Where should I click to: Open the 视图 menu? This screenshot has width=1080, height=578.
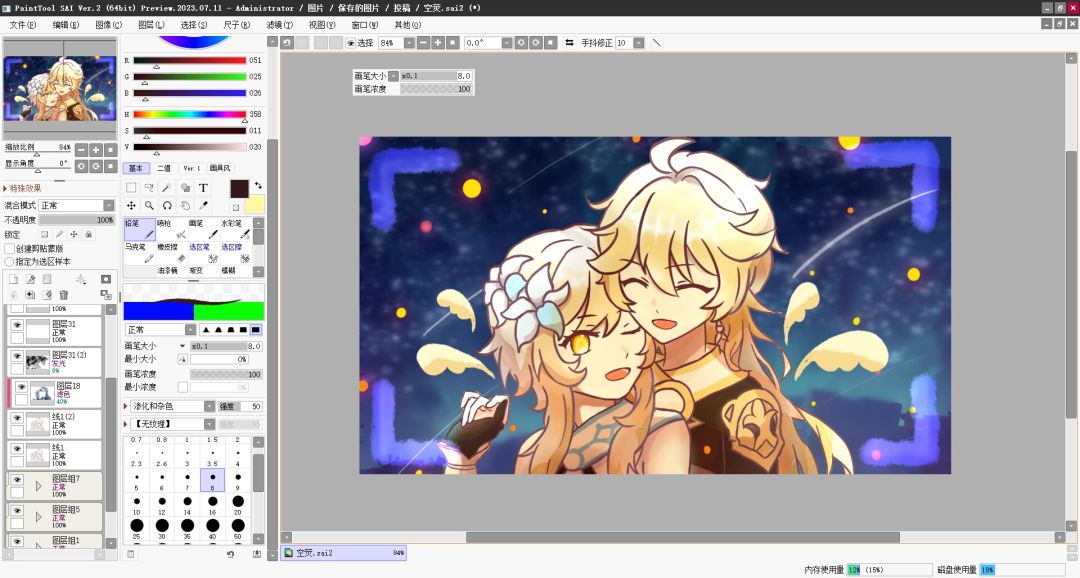322,25
